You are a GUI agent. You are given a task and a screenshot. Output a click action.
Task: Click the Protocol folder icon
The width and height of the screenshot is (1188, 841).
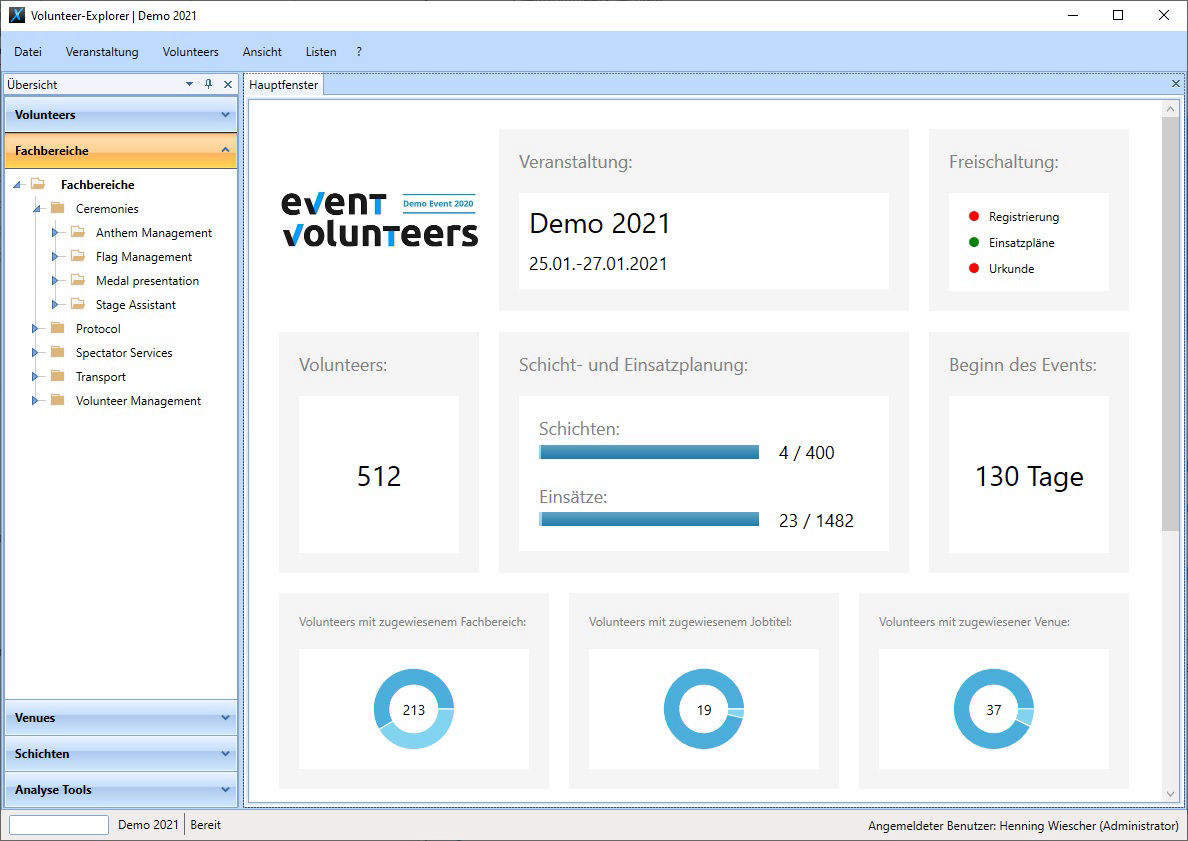(x=59, y=328)
